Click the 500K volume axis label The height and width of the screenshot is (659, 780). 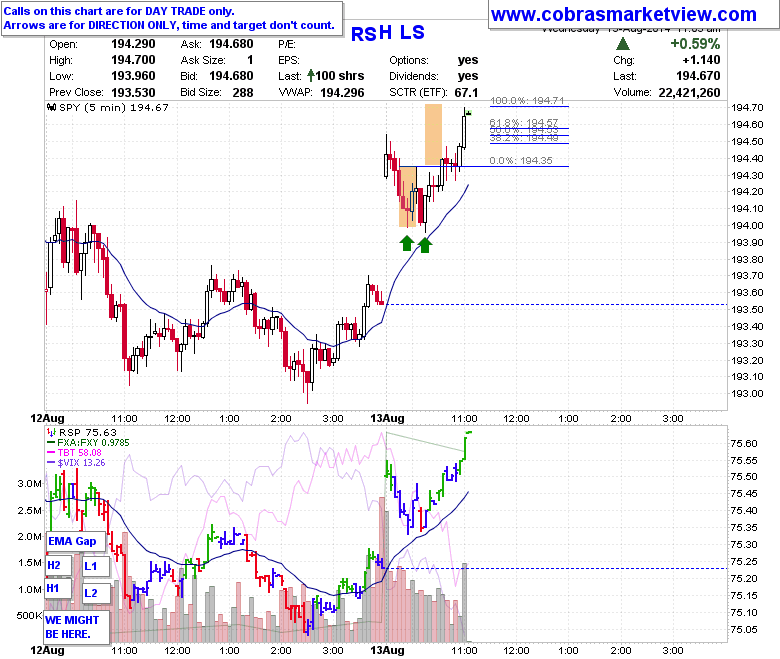[30, 616]
